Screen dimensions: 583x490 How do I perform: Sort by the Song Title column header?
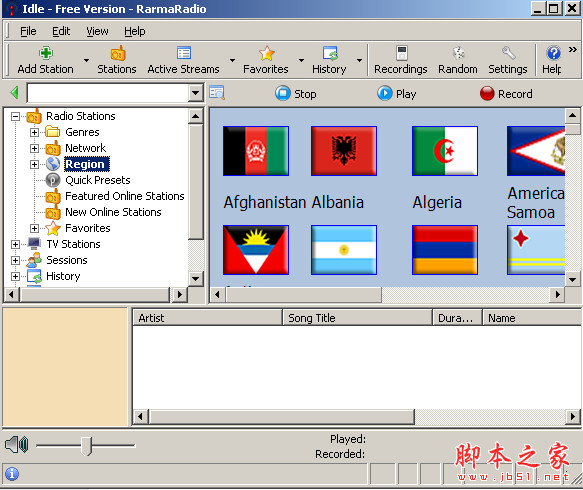coord(357,318)
